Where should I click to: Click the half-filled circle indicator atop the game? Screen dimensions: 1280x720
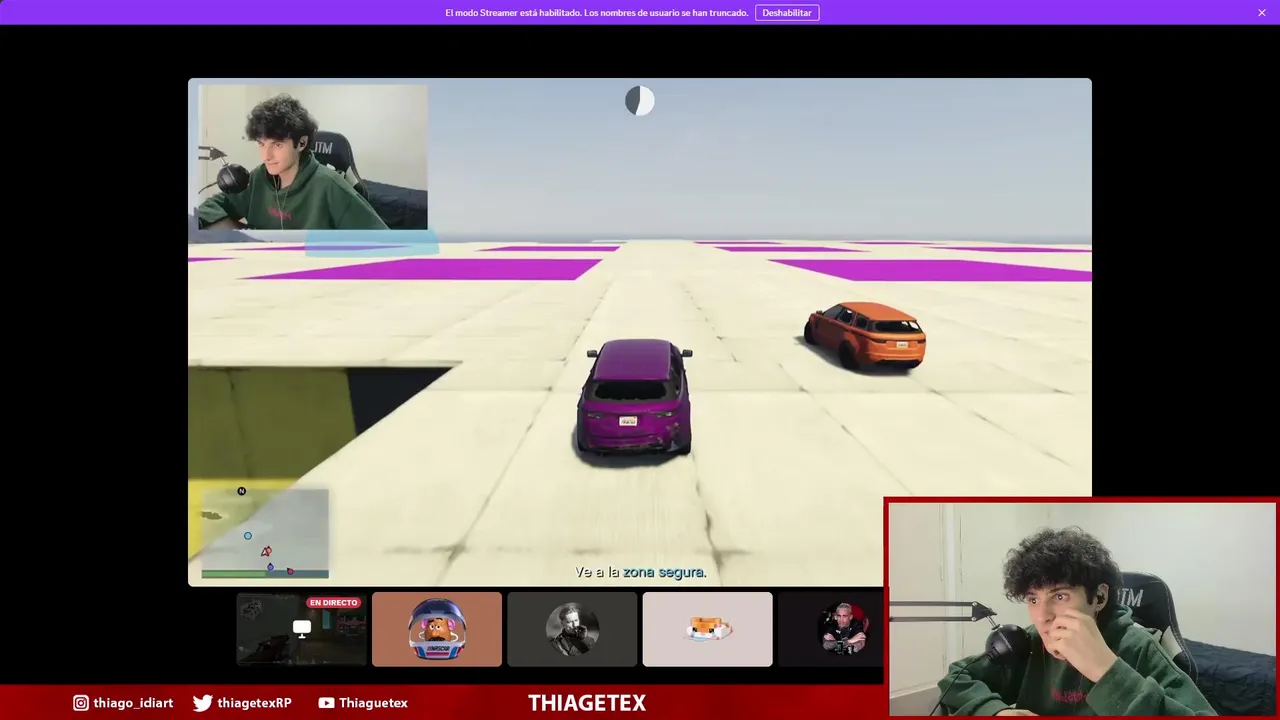[x=640, y=101]
